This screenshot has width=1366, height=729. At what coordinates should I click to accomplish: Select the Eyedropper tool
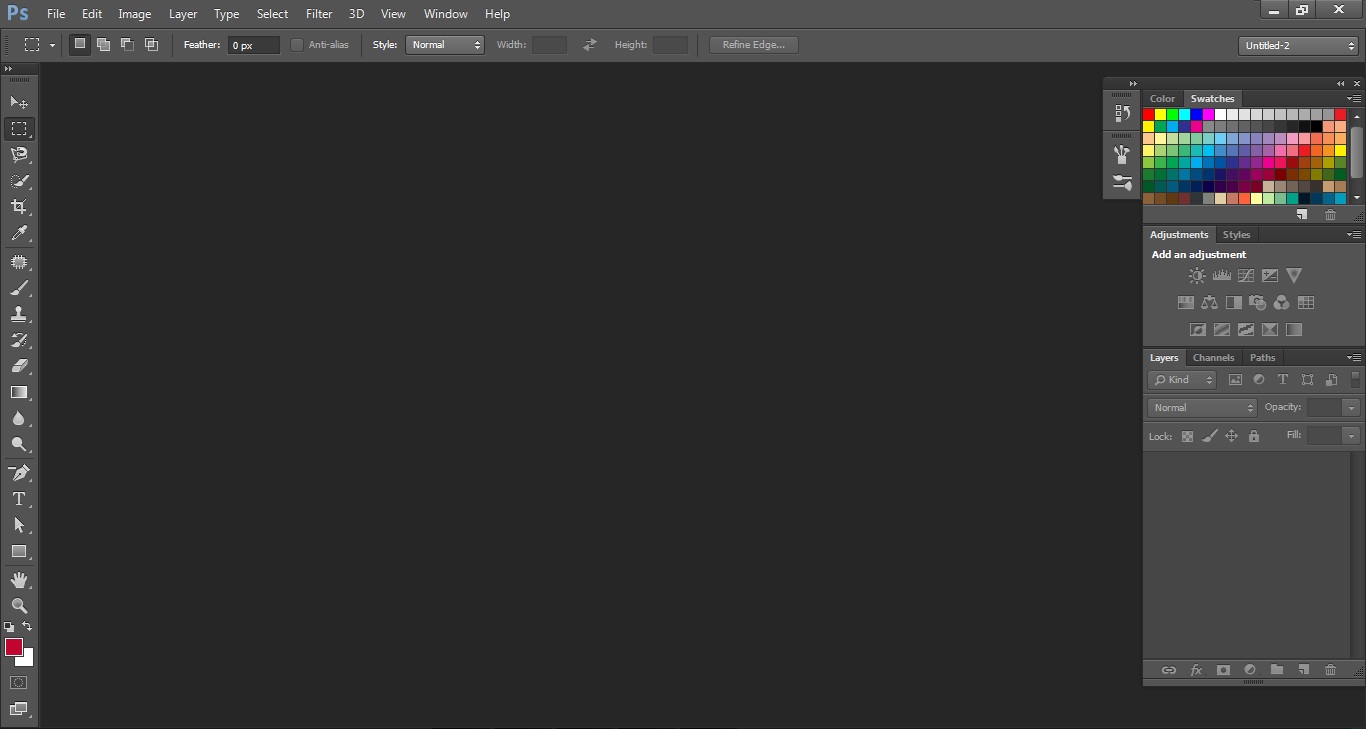coord(19,233)
